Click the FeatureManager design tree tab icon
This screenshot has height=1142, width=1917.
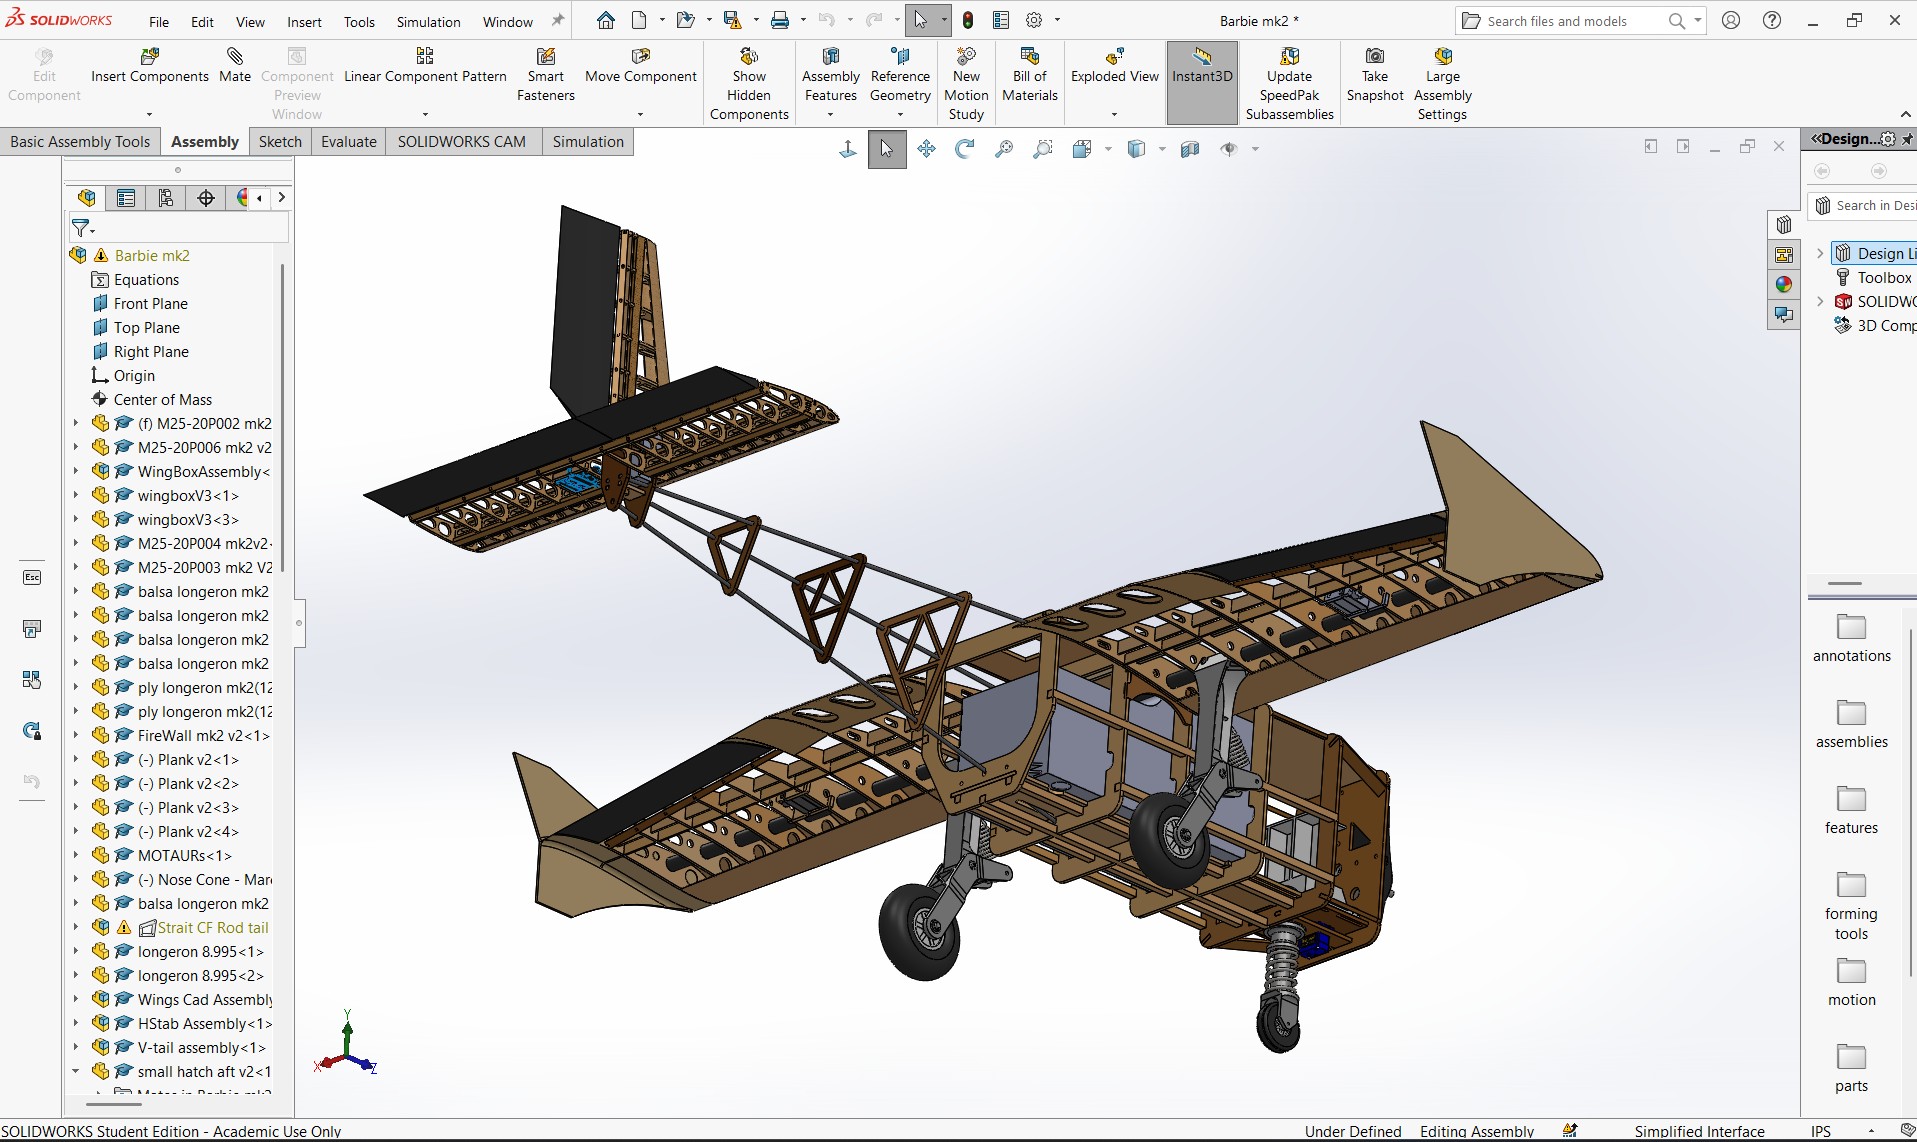pyautogui.click(x=87, y=198)
